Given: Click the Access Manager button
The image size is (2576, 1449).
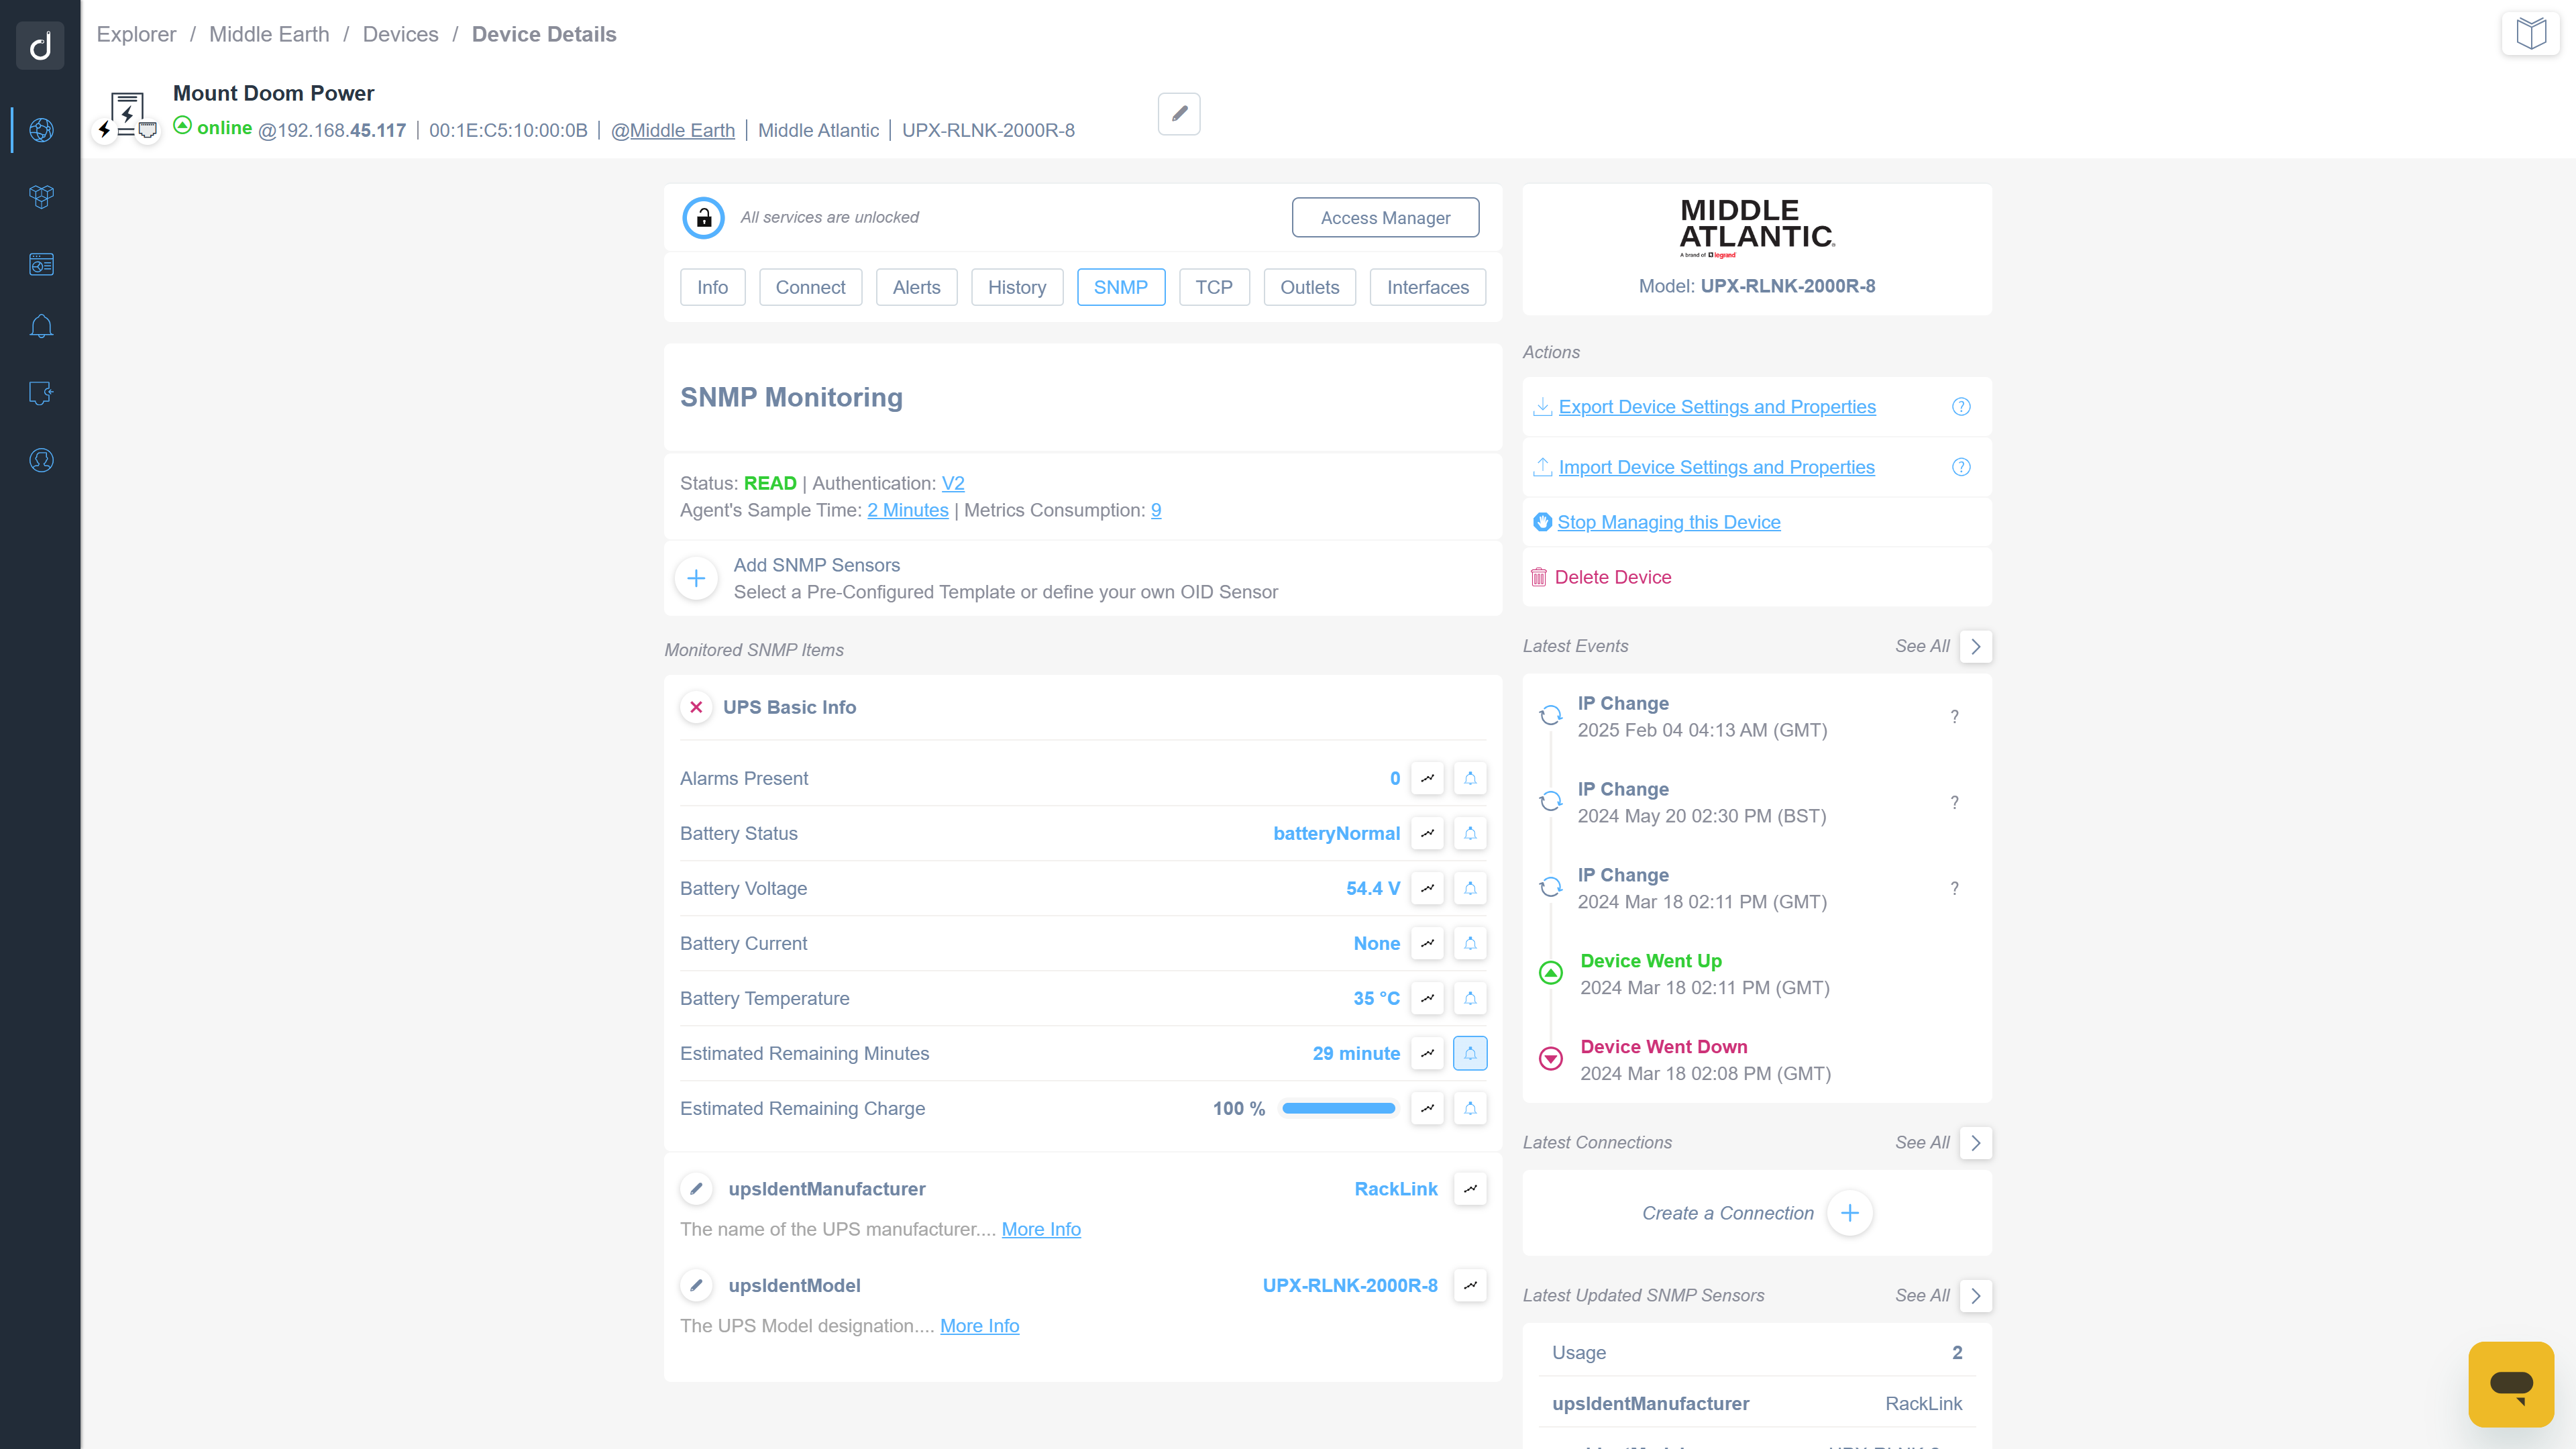Looking at the screenshot, I should point(1385,217).
